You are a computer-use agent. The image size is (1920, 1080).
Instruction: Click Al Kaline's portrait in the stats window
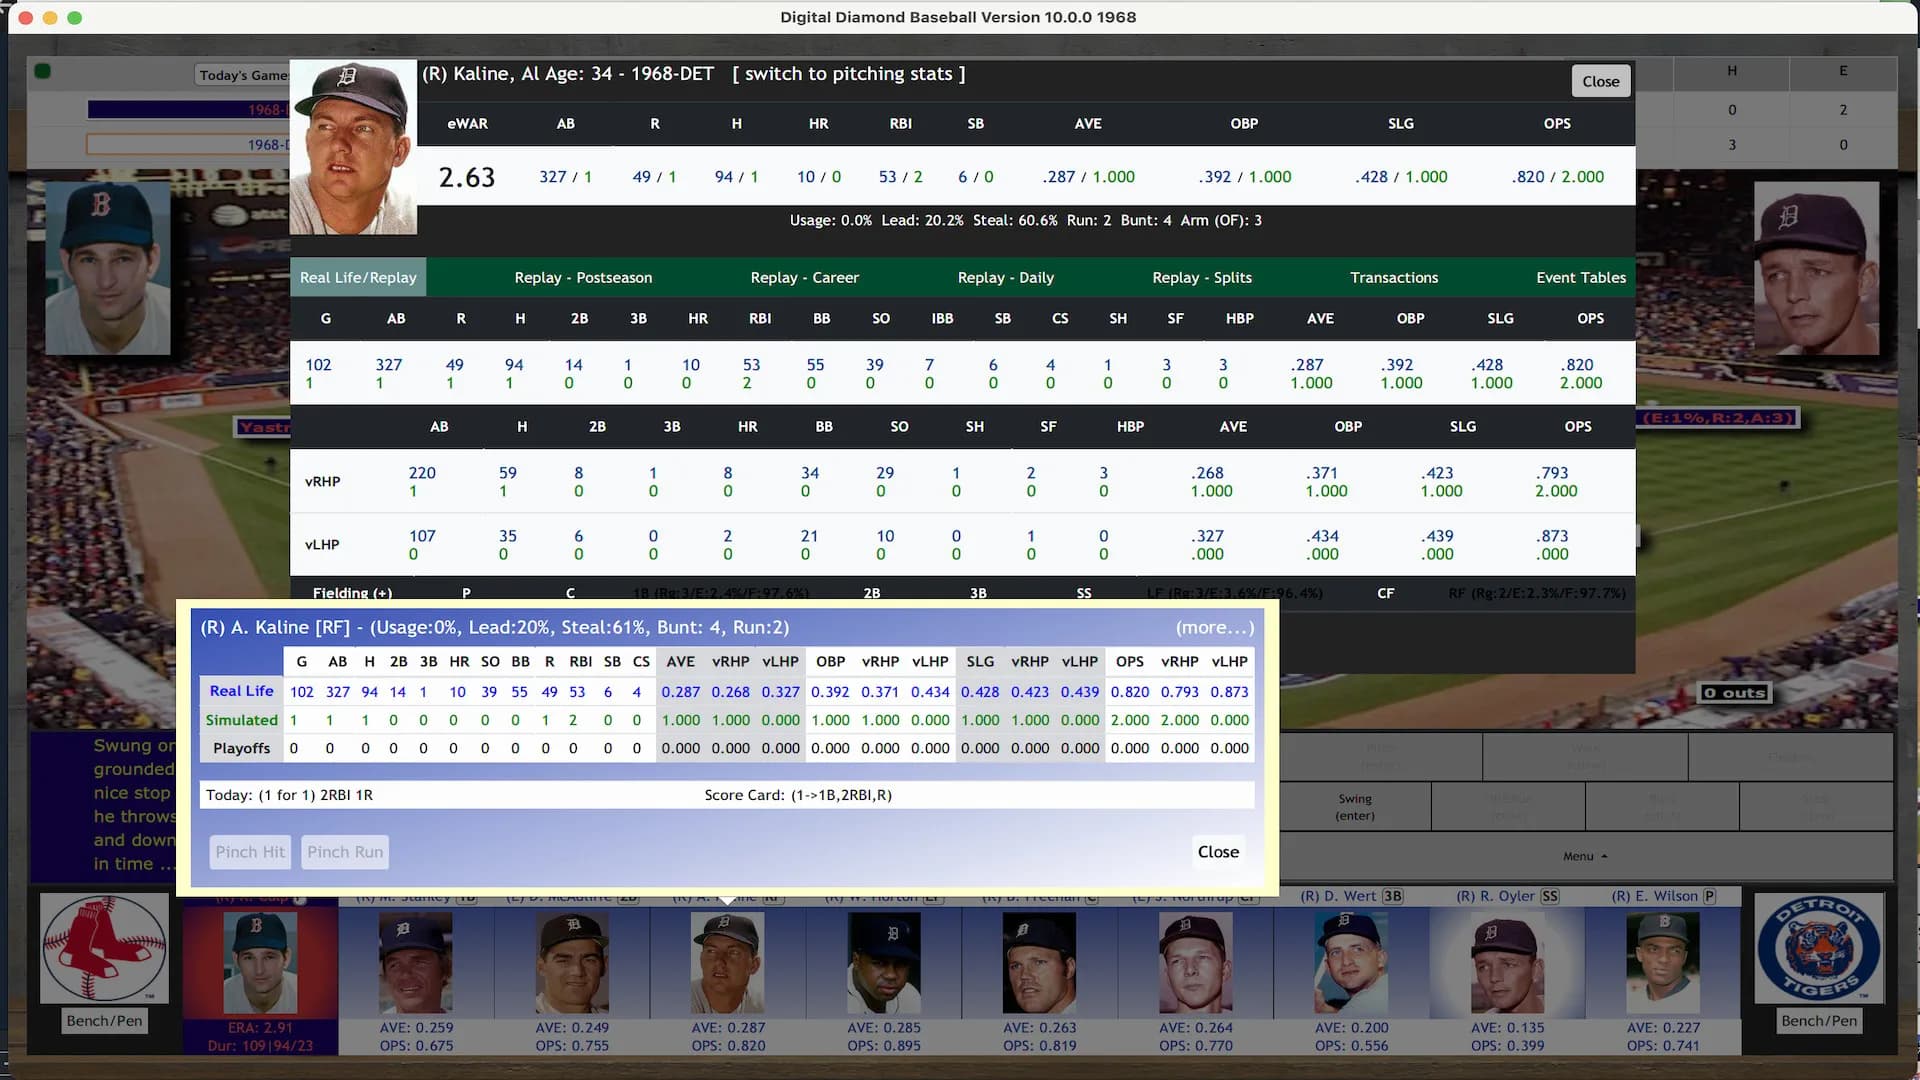(353, 147)
